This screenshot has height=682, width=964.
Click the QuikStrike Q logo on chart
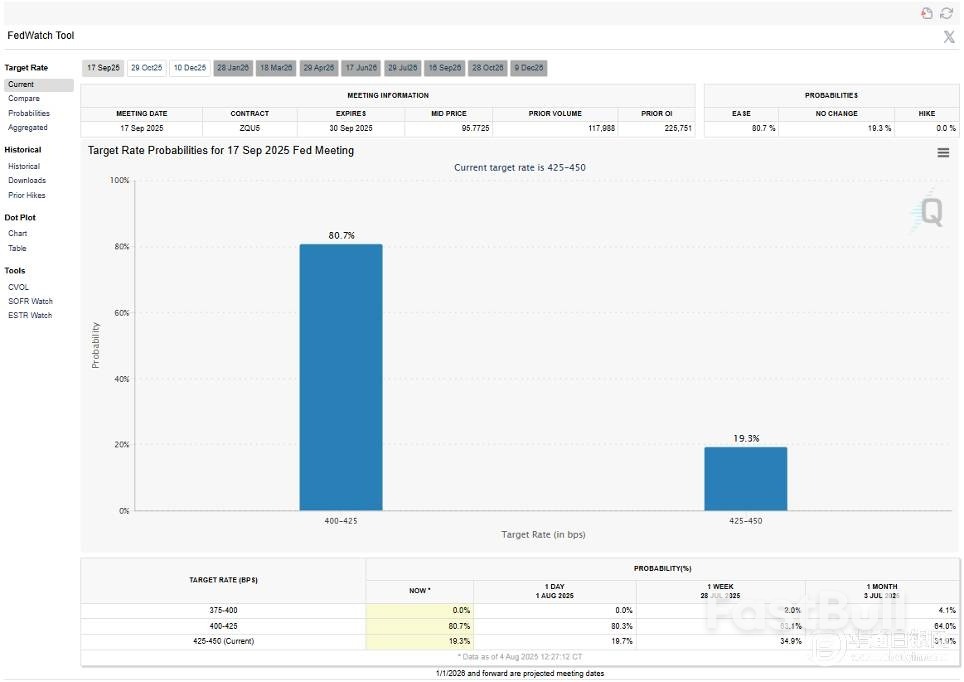tap(929, 213)
